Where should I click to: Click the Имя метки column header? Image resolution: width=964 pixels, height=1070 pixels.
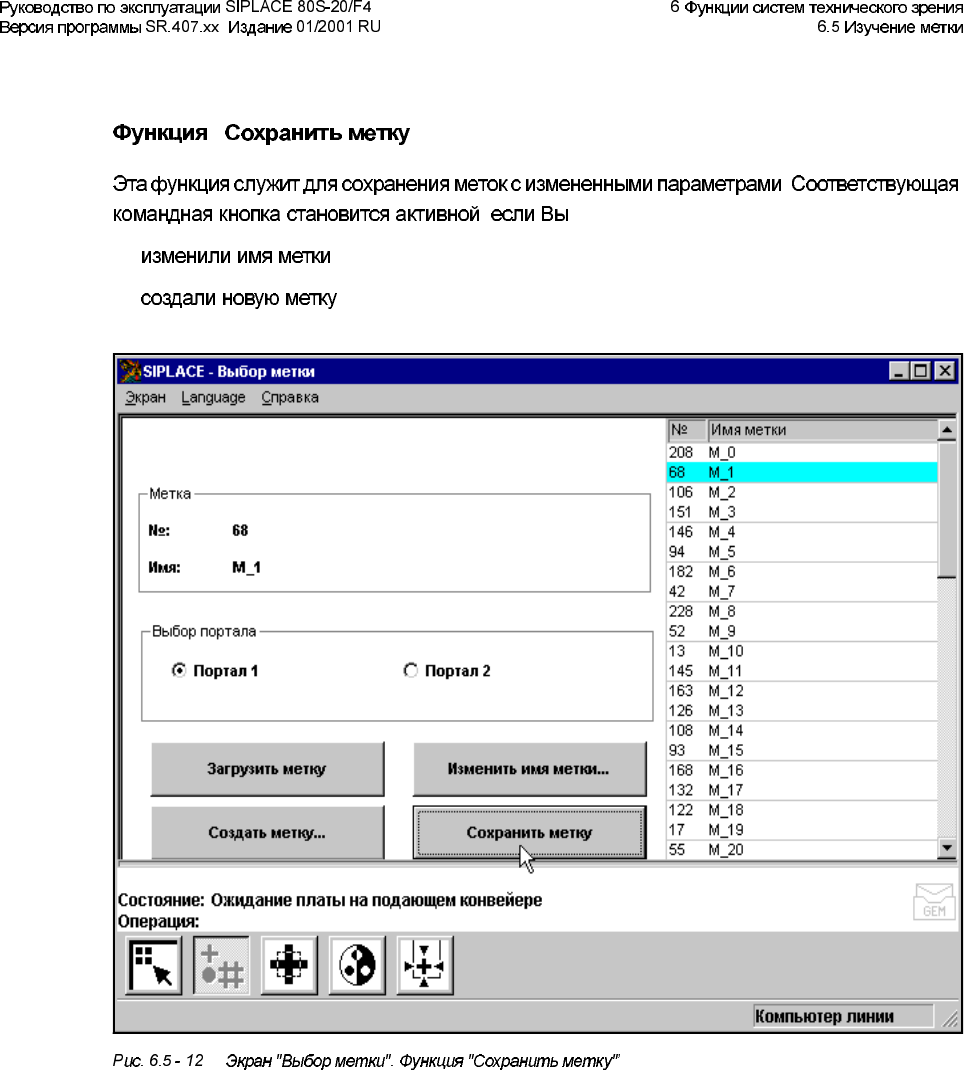coord(822,430)
